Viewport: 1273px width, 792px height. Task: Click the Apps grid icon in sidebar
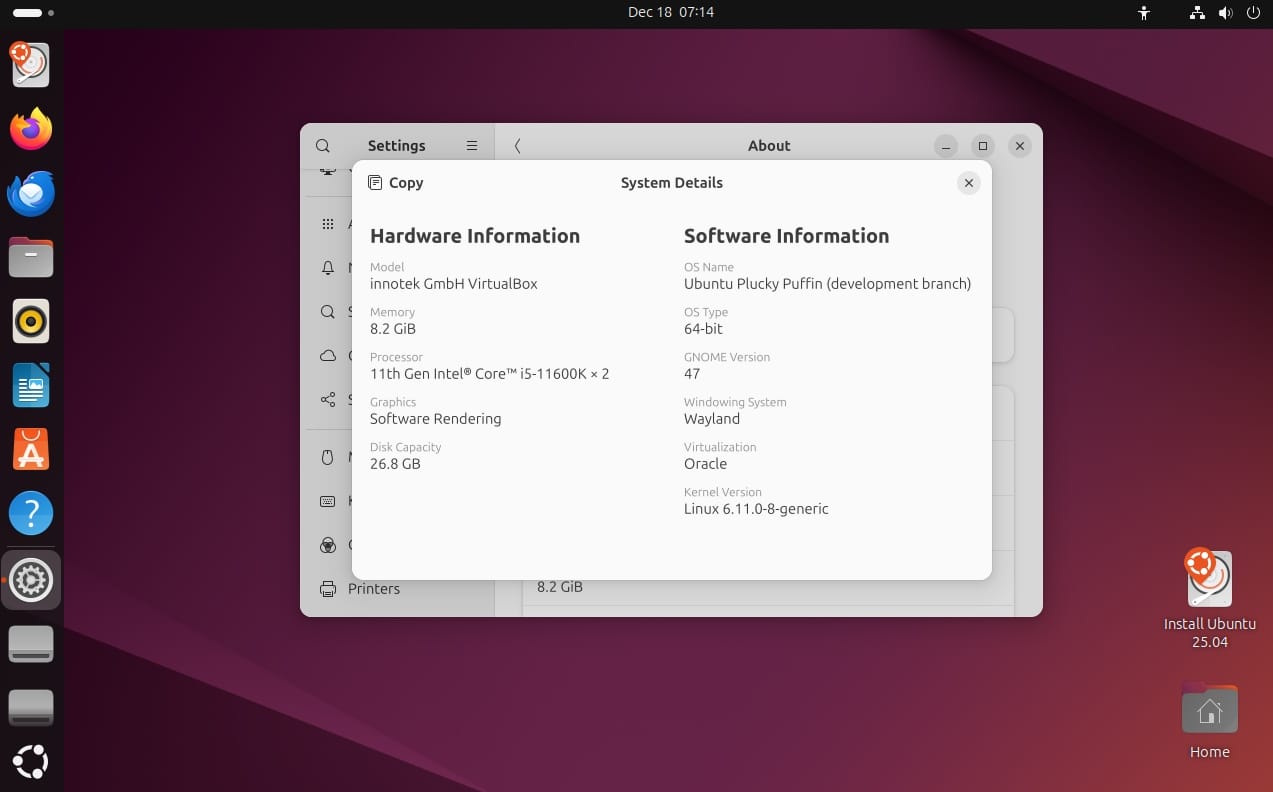(328, 223)
